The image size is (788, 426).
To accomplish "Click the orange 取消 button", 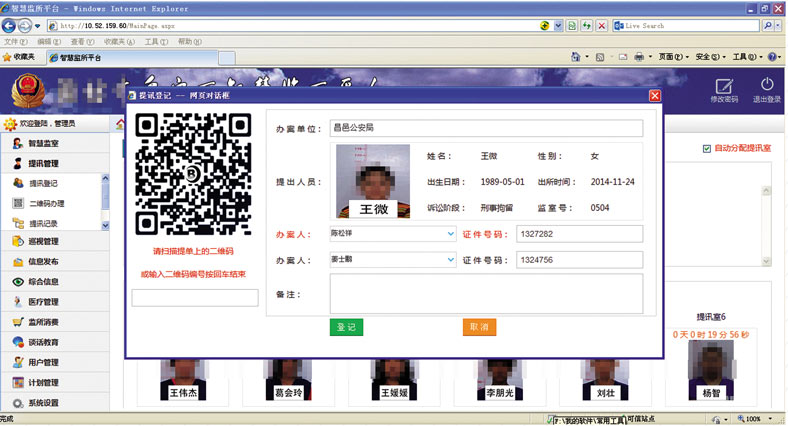I will pos(479,327).
